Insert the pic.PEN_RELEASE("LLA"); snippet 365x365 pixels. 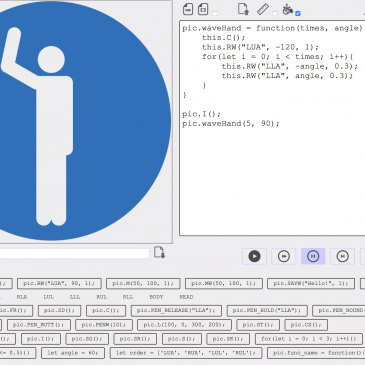click(176, 311)
